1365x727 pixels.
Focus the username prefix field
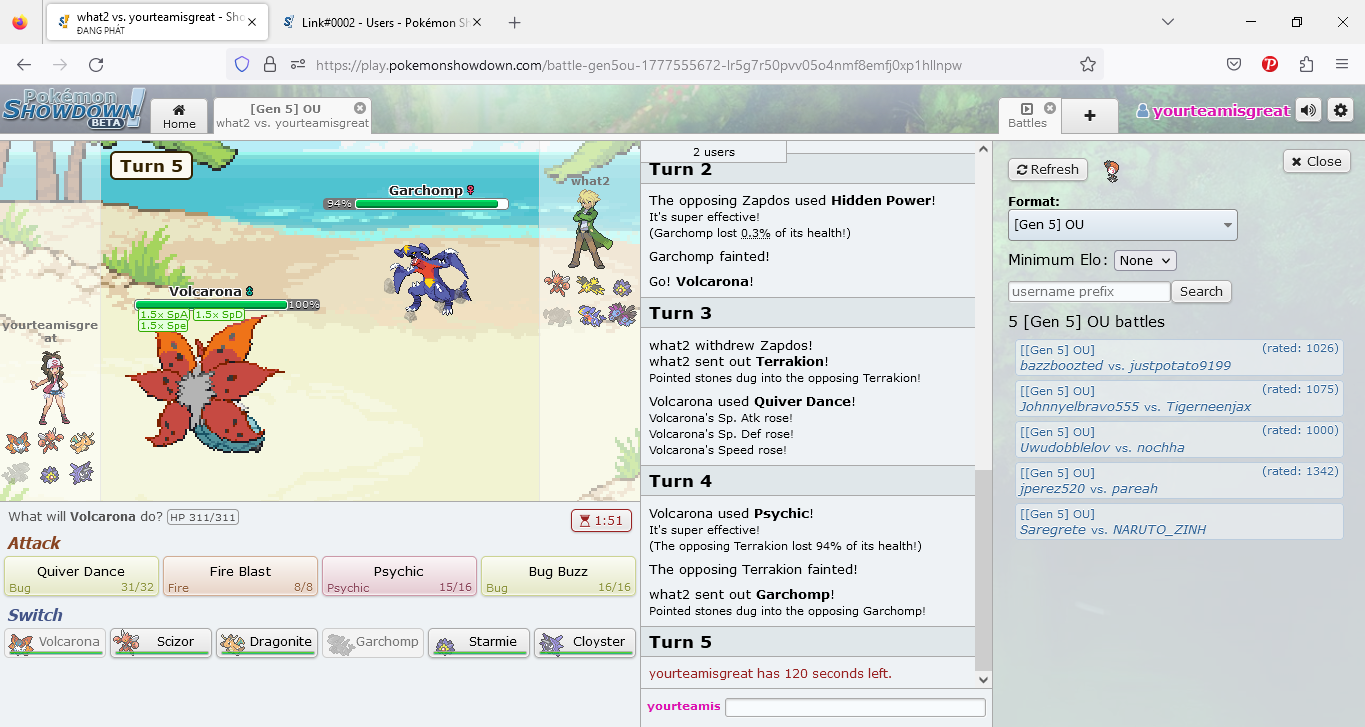[1089, 292]
